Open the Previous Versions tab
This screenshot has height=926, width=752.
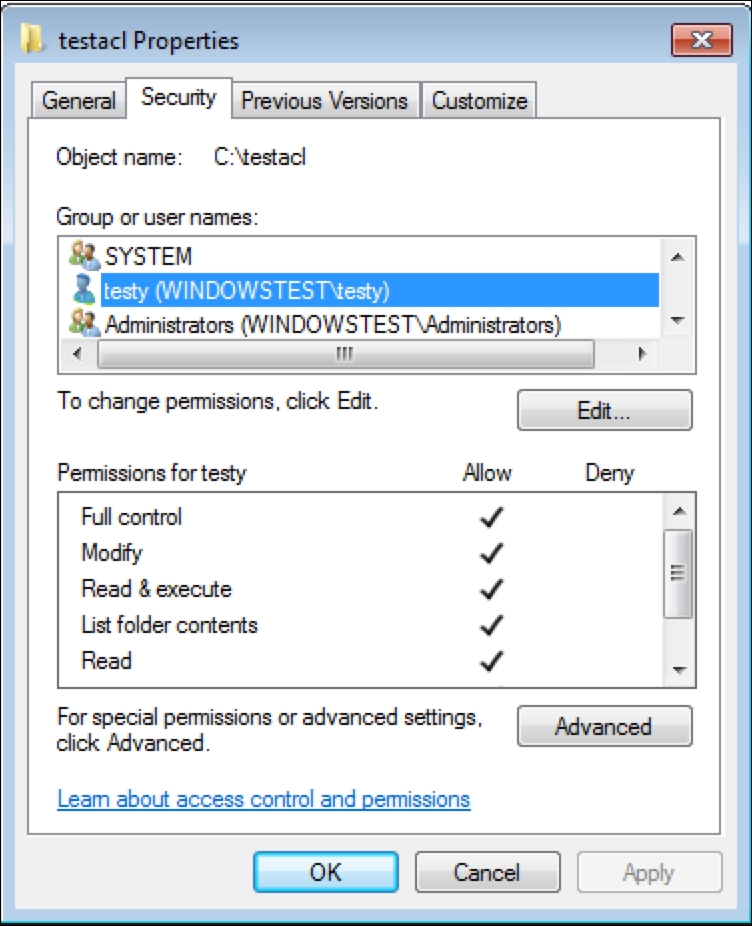click(x=324, y=101)
